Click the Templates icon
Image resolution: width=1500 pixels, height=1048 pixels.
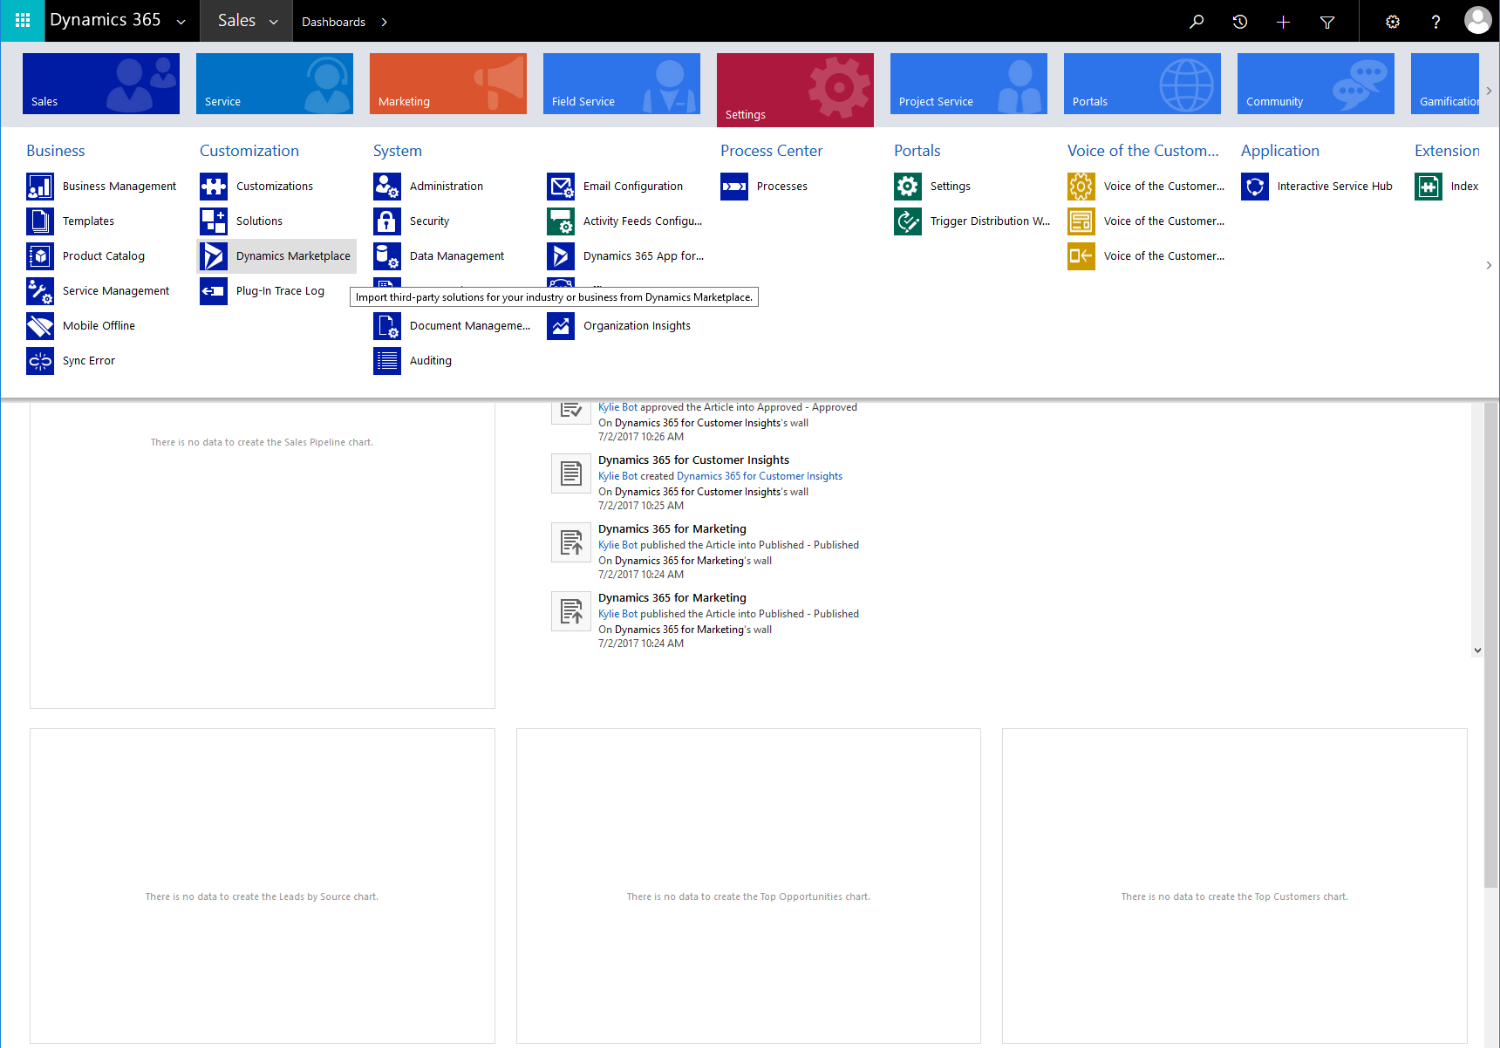pyautogui.click(x=40, y=221)
